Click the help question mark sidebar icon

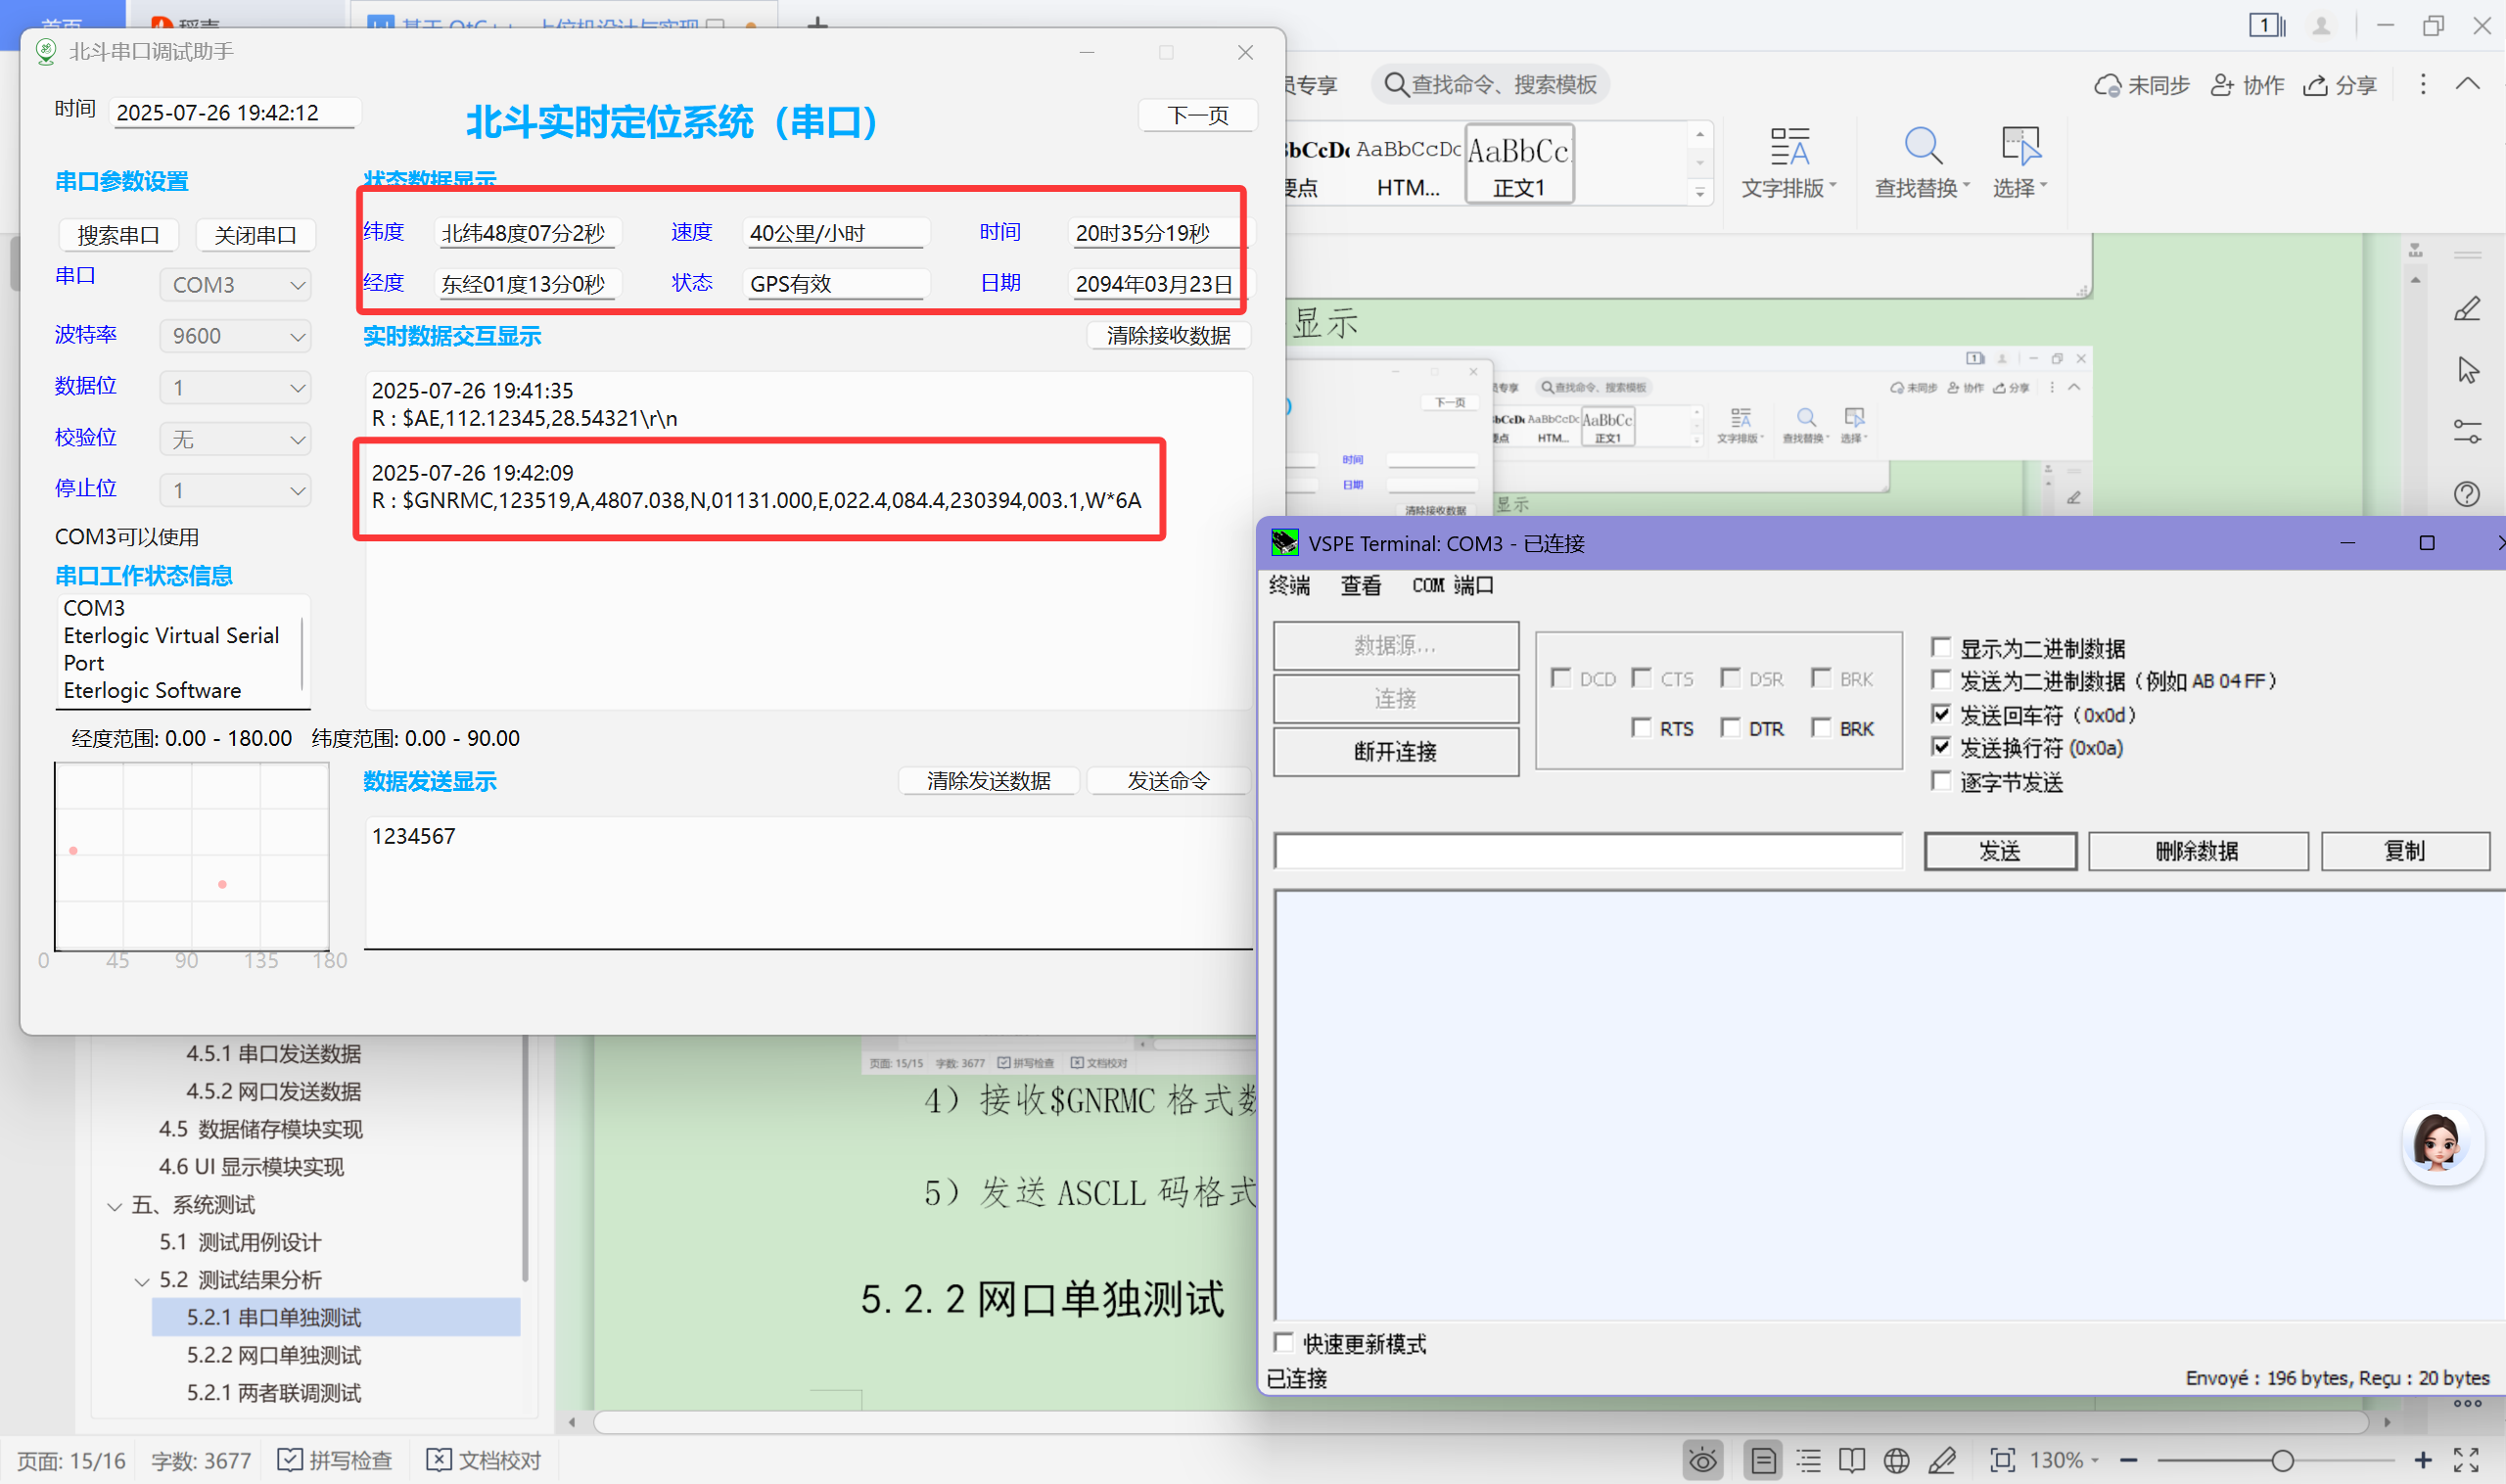tap(2466, 494)
